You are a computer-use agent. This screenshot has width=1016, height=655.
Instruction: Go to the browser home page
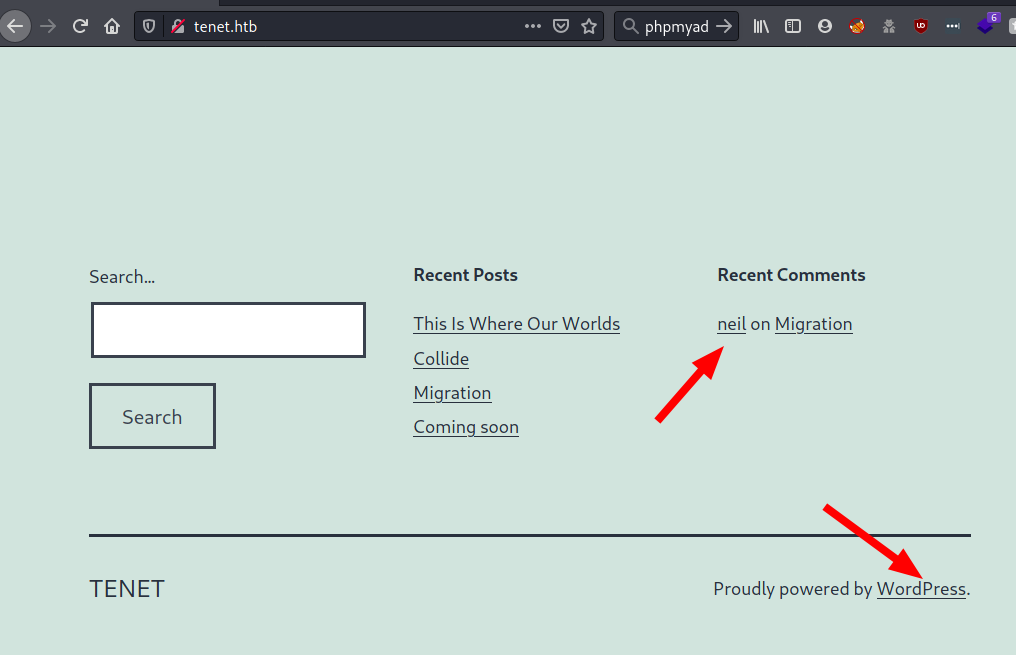[x=112, y=27]
